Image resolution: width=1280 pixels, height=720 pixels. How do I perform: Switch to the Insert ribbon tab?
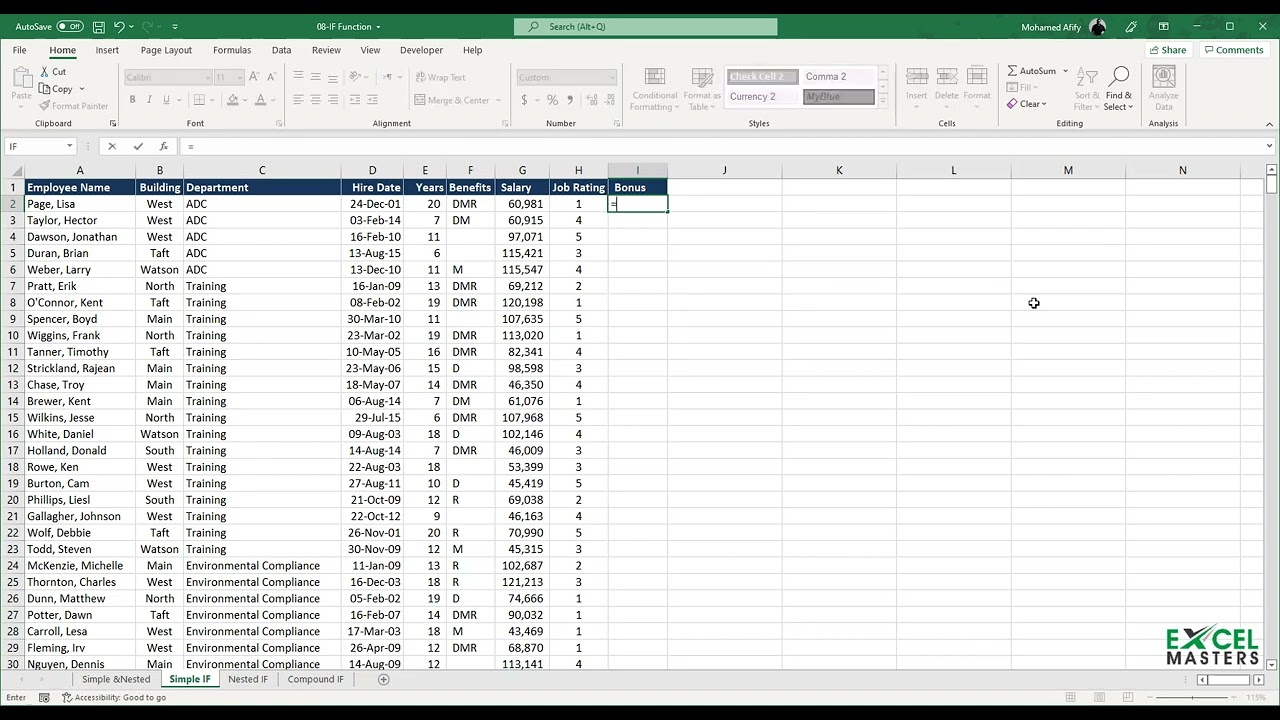(107, 50)
